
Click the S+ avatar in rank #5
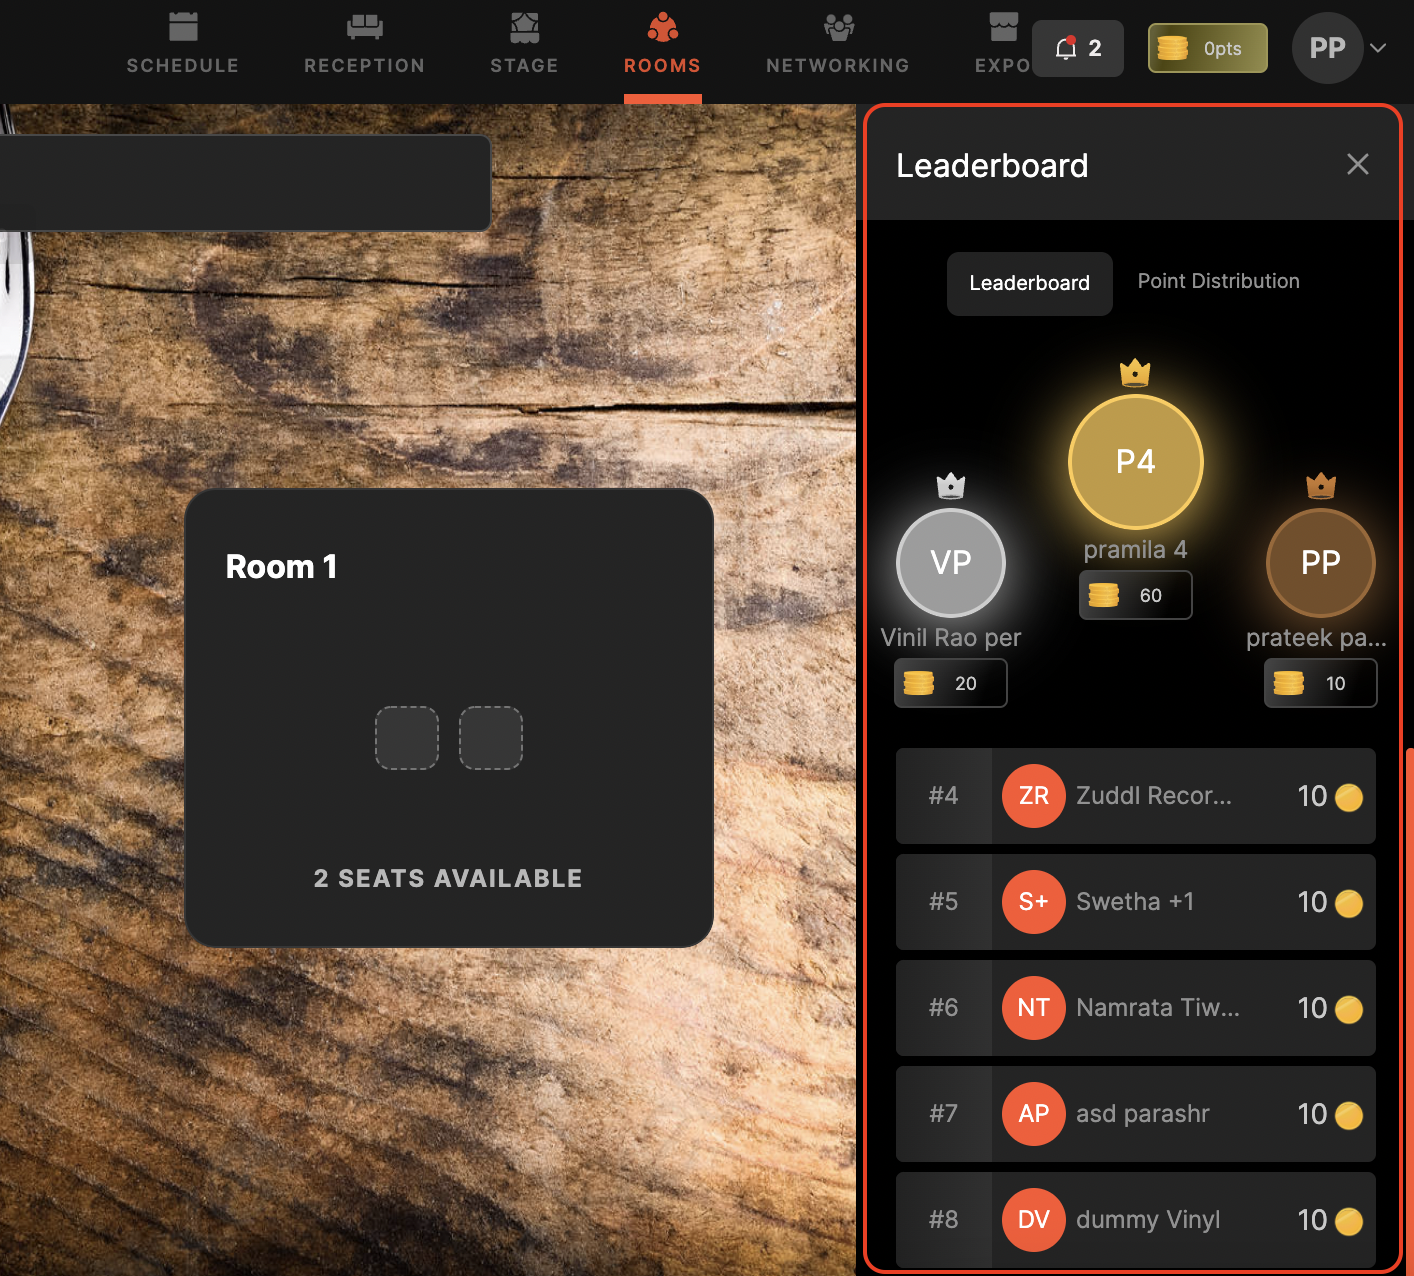(x=1034, y=902)
